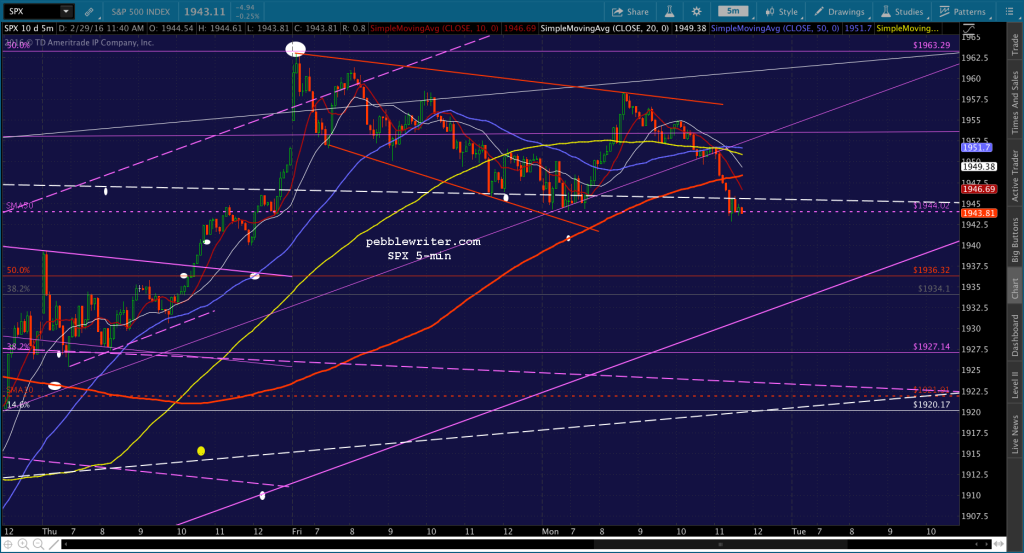This screenshot has width=1024, height=553.
Task: Open chart settings gear icon
Action: 697,12
